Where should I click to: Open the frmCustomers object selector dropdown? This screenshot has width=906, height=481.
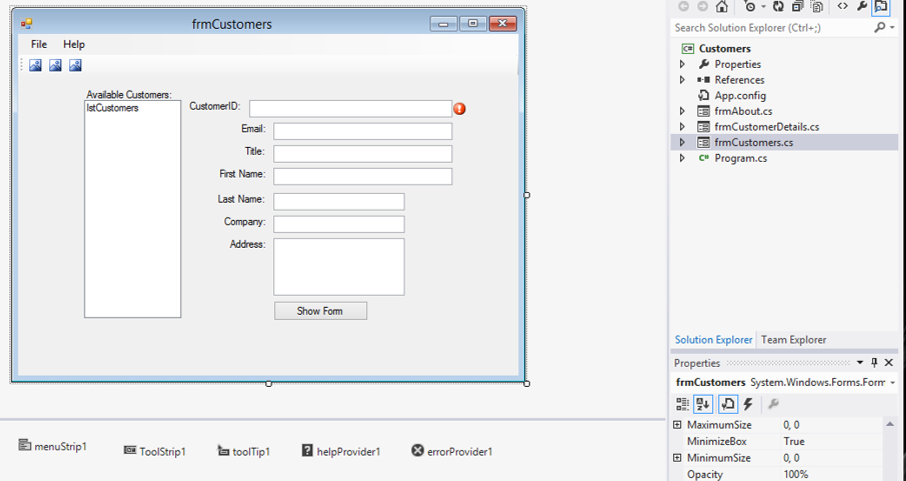893,383
